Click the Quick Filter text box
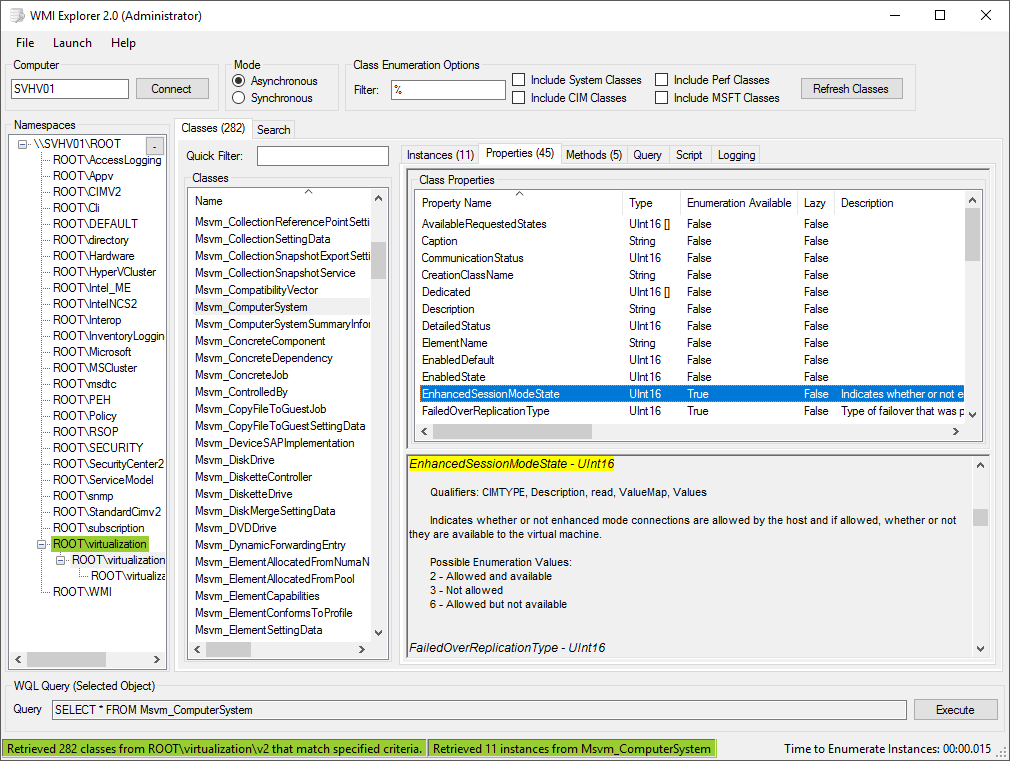 (323, 156)
